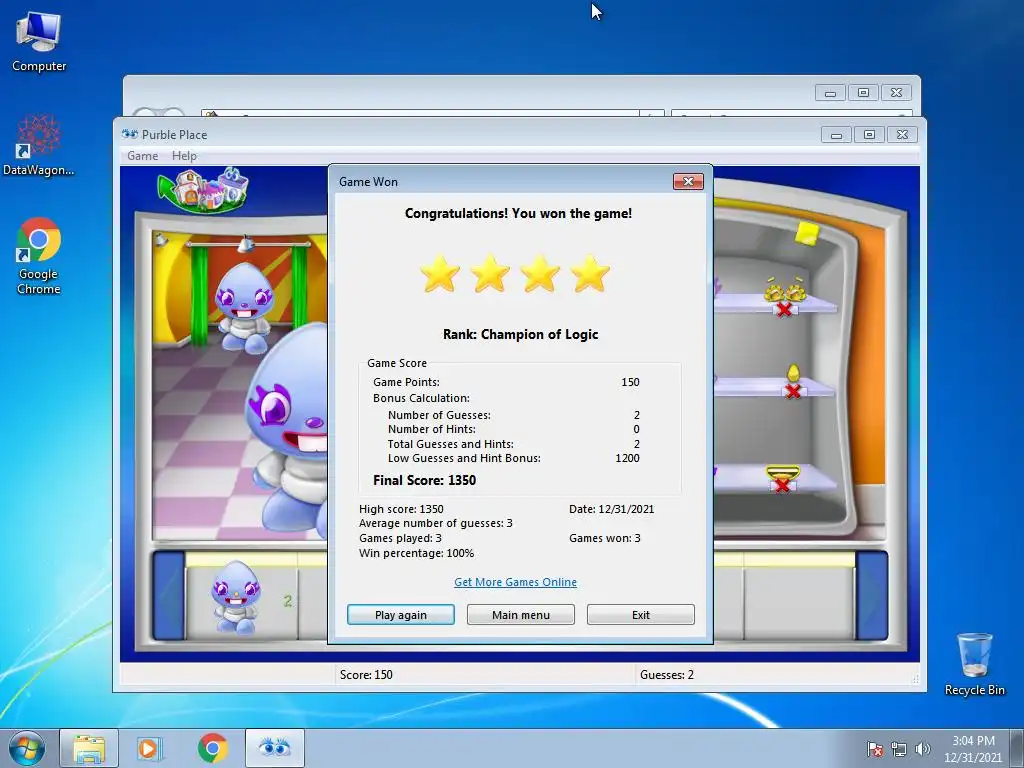
Task: Click the yellow sticky note in the closet
Action: (x=808, y=233)
